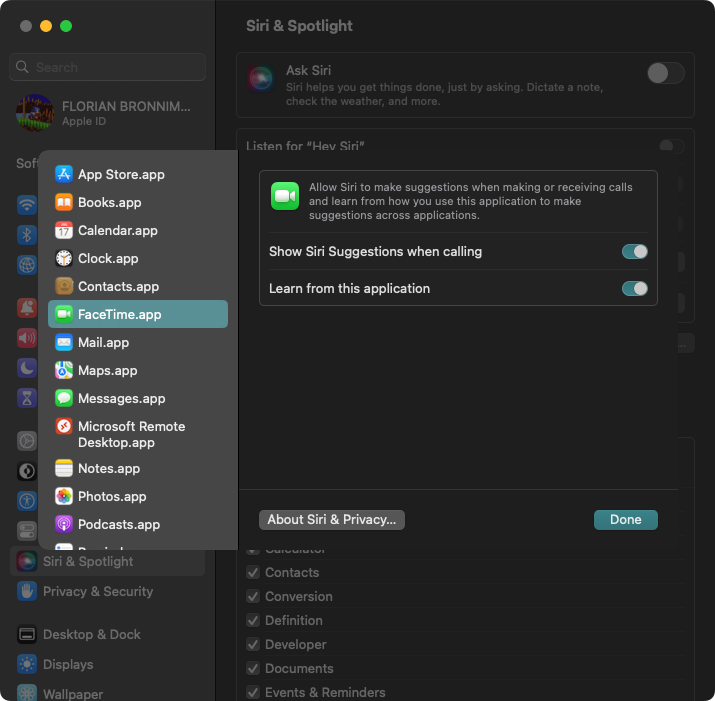This screenshot has width=715, height=701.
Task: Select the Clock.app icon
Action: click(x=64, y=258)
